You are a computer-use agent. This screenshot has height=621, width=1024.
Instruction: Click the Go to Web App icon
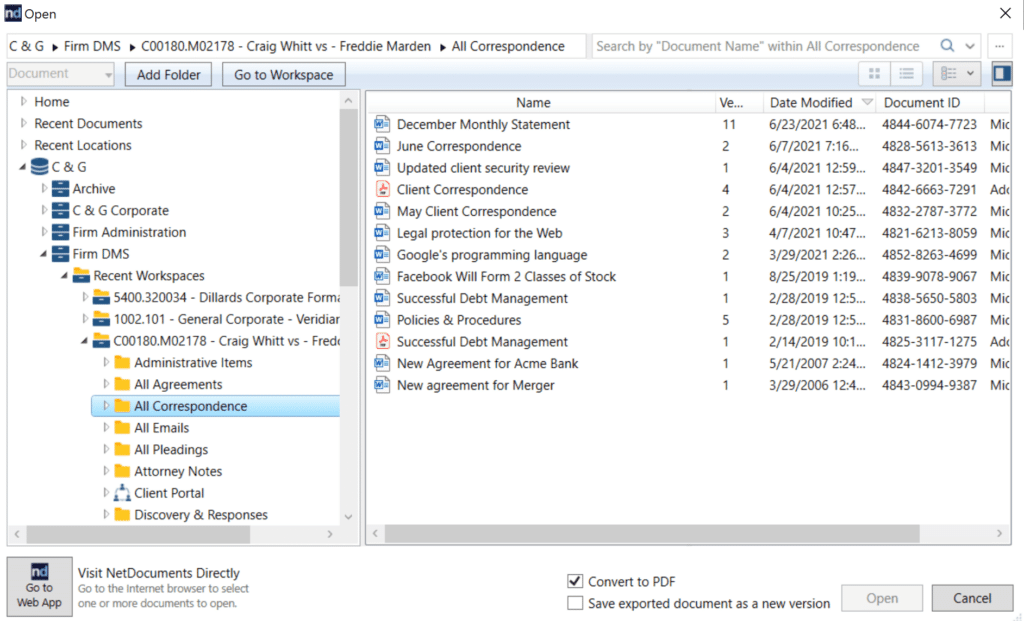coord(39,586)
